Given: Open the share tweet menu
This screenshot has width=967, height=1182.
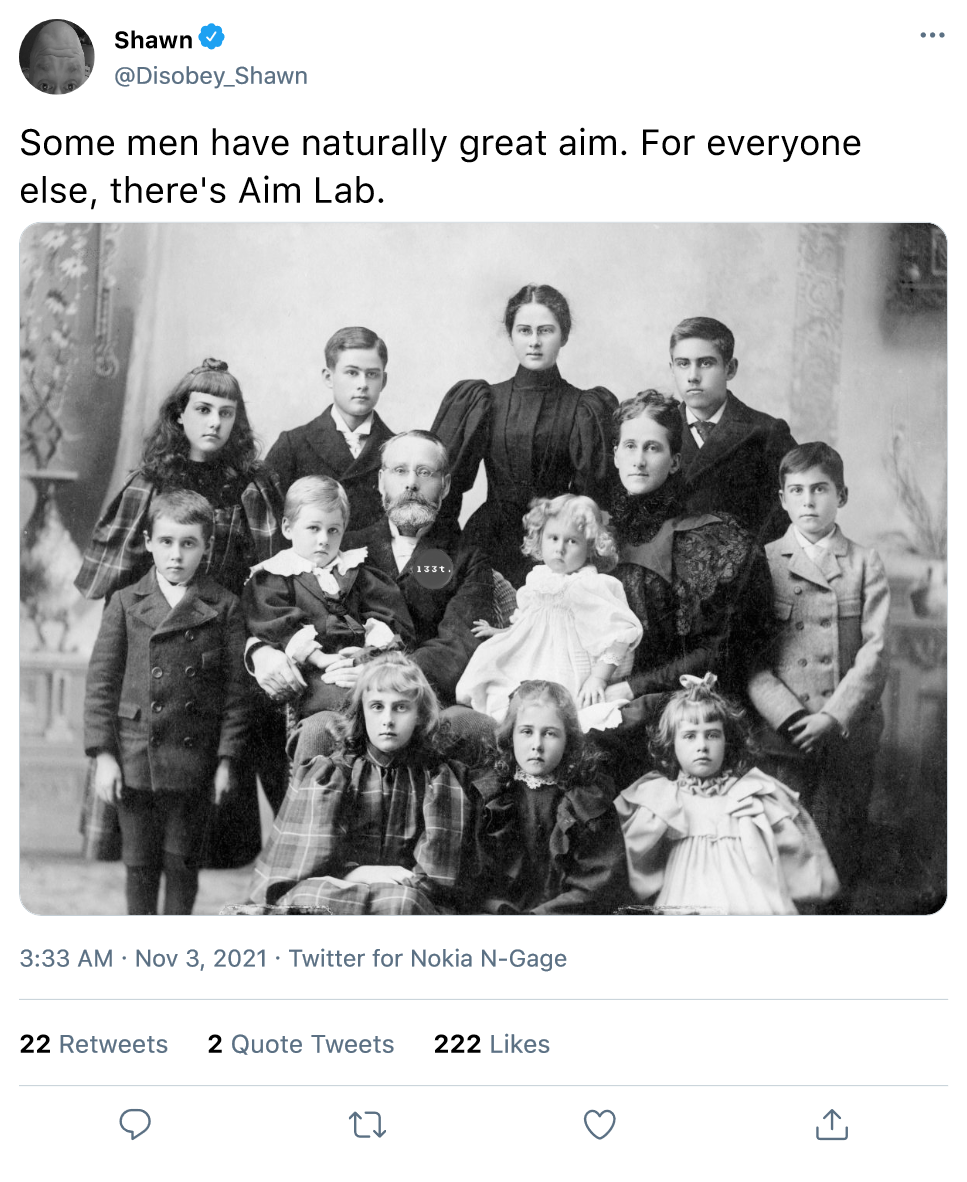Looking at the screenshot, I should [x=831, y=1125].
